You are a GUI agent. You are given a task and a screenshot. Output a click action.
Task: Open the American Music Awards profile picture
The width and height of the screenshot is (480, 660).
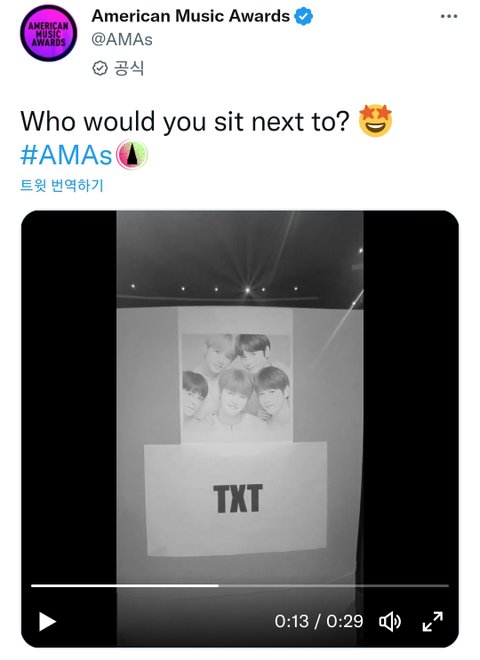[x=48, y=33]
